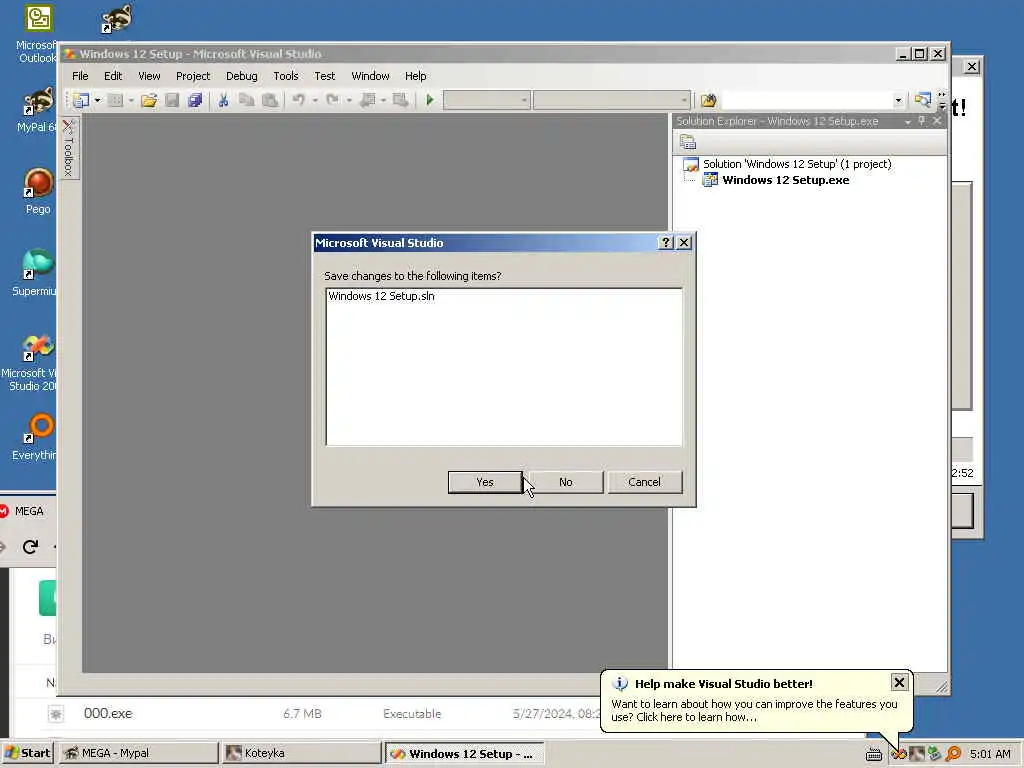Open the toolbar options overflow arrow
Image resolution: width=1024 pixels, height=768 pixels.
942,104
